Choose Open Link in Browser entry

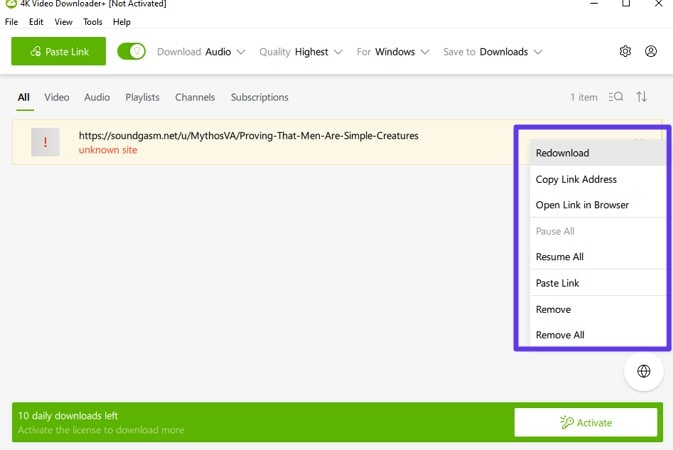(x=597, y=205)
